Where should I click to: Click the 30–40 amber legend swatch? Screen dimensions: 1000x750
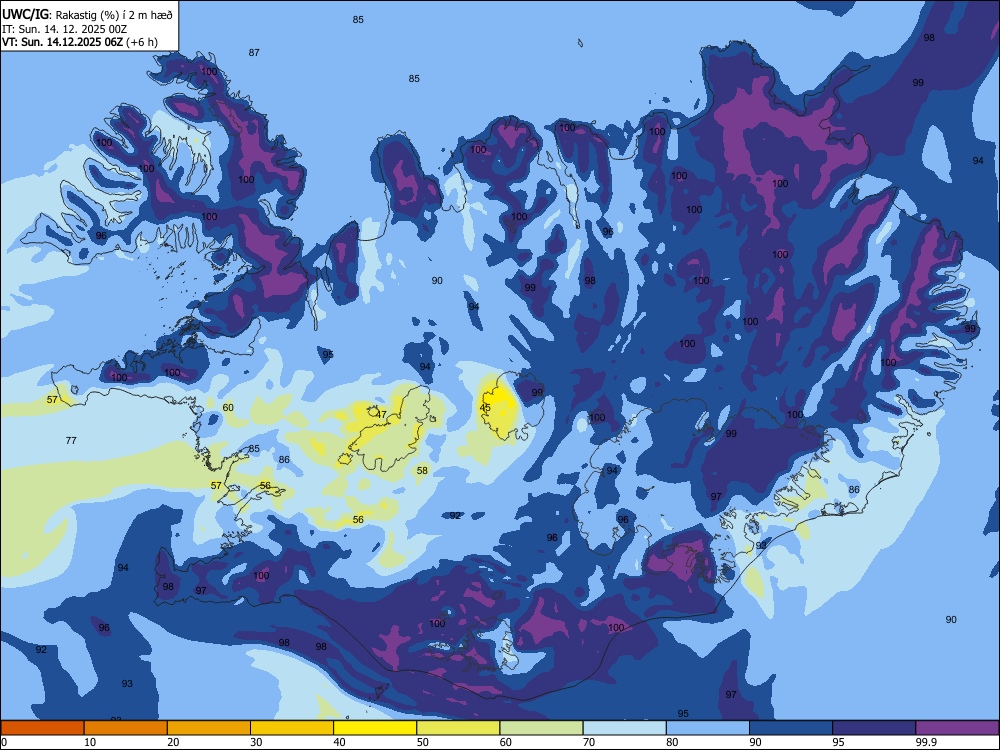292,728
